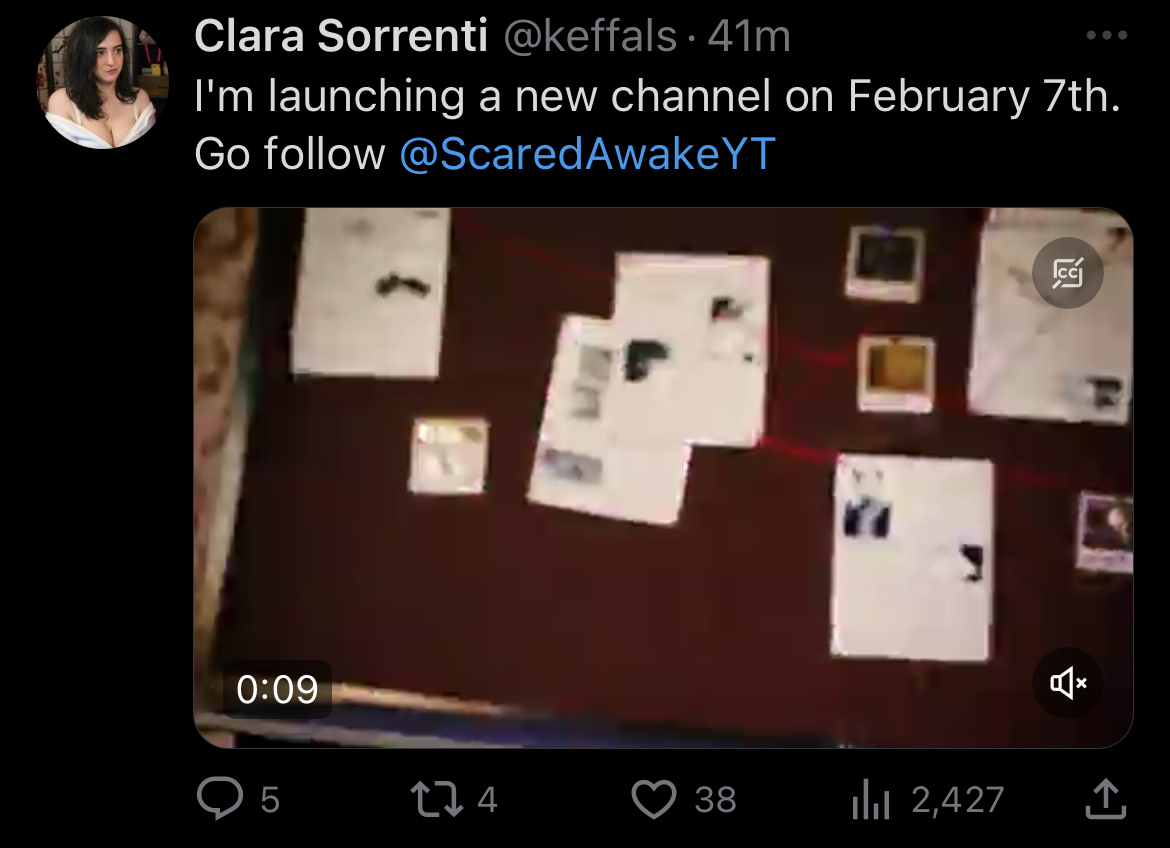Open the three-dot more options menu
This screenshot has height=848, width=1170.
[x=1107, y=35]
